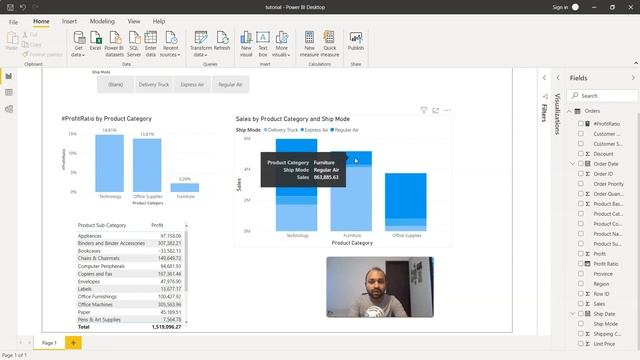Publish the report
Screen dimensions: 640x360
[x=356, y=41]
